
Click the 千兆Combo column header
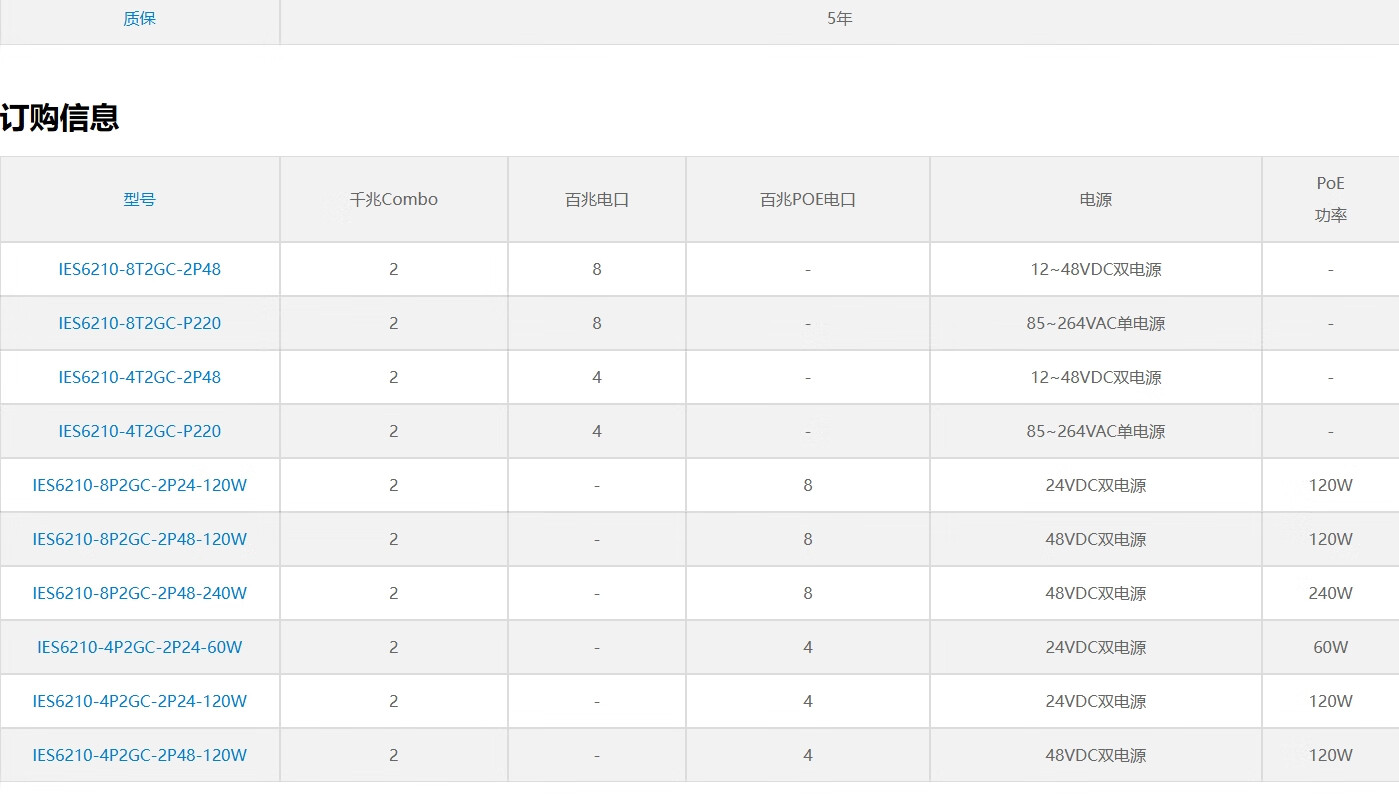(394, 199)
